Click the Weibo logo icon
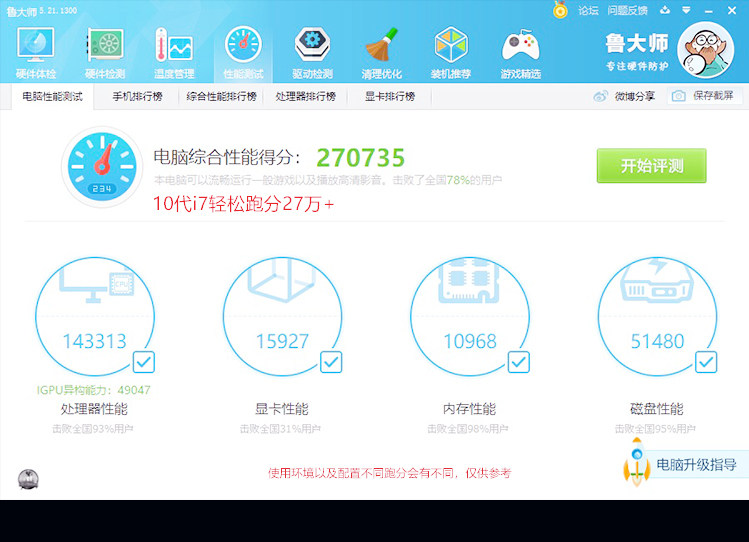Image resolution: width=749 pixels, height=542 pixels. [x=600, y=96]
